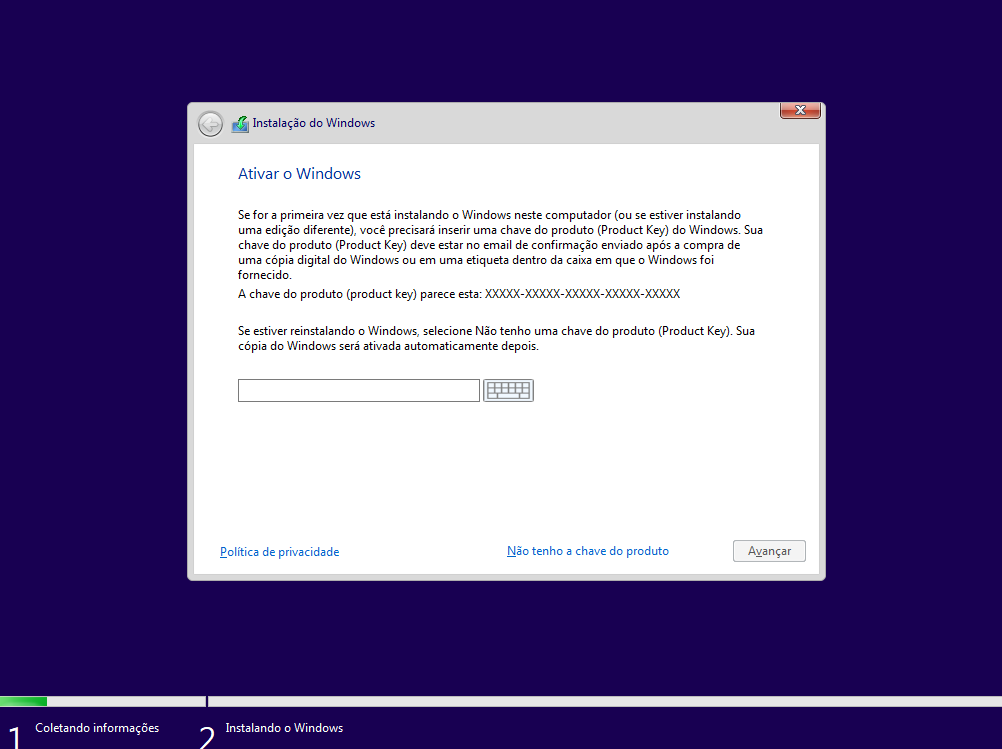
Task: Click the Ativar o Windows heading
Action: [x=299, y=174]
